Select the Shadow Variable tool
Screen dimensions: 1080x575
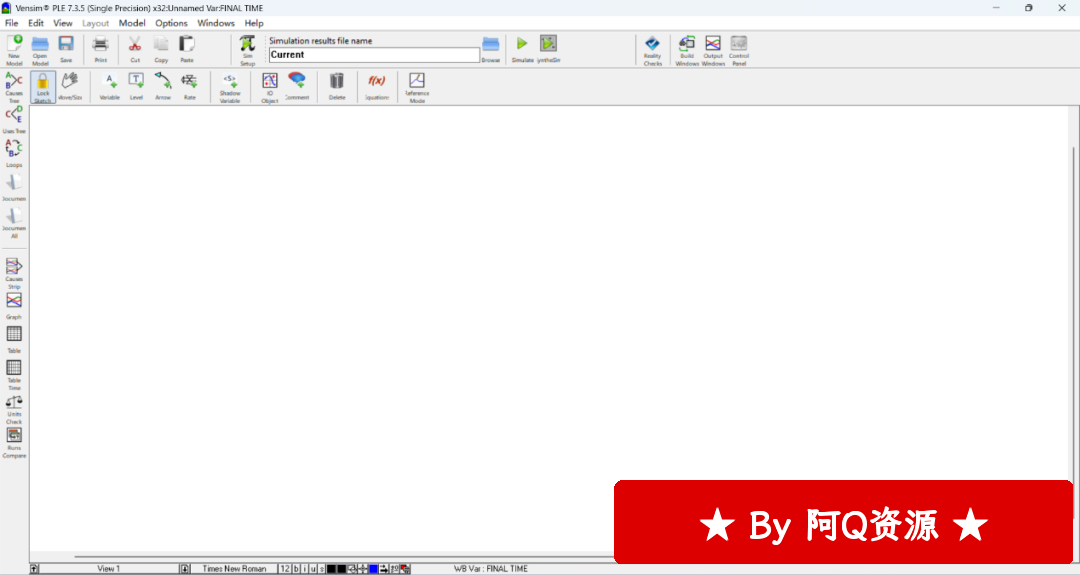[230, 87]
